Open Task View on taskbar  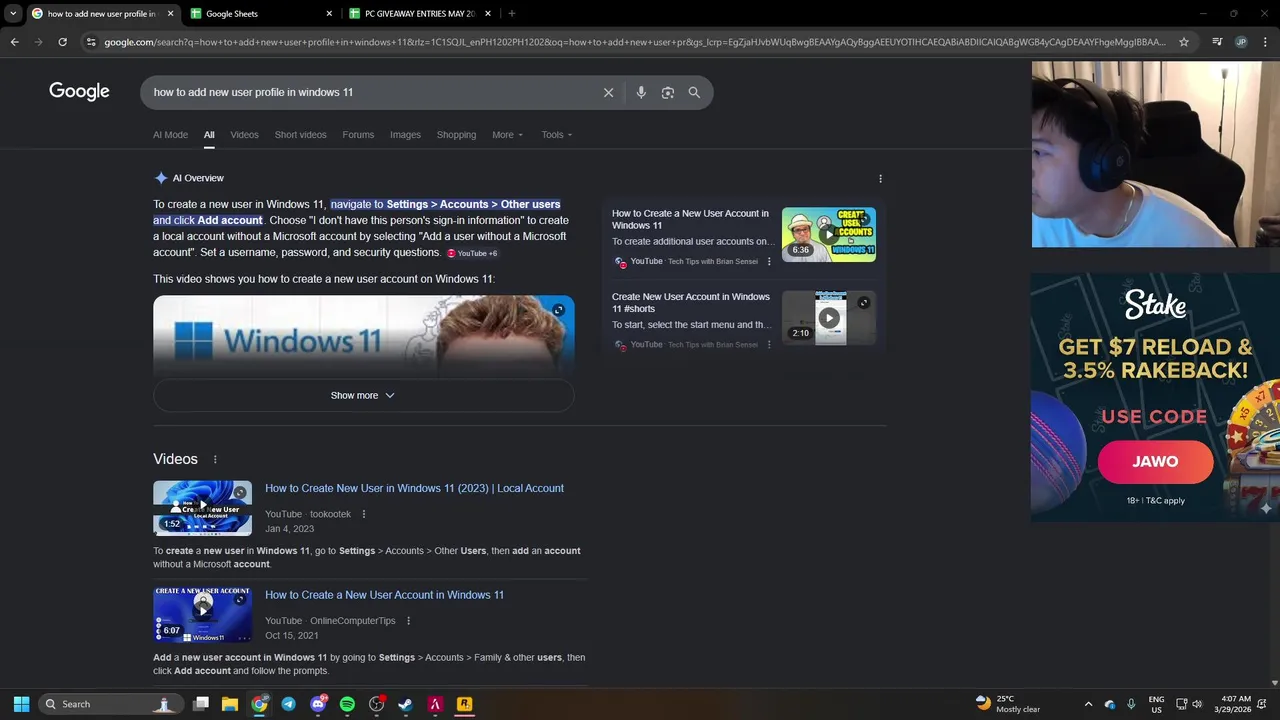coord(201,704)
